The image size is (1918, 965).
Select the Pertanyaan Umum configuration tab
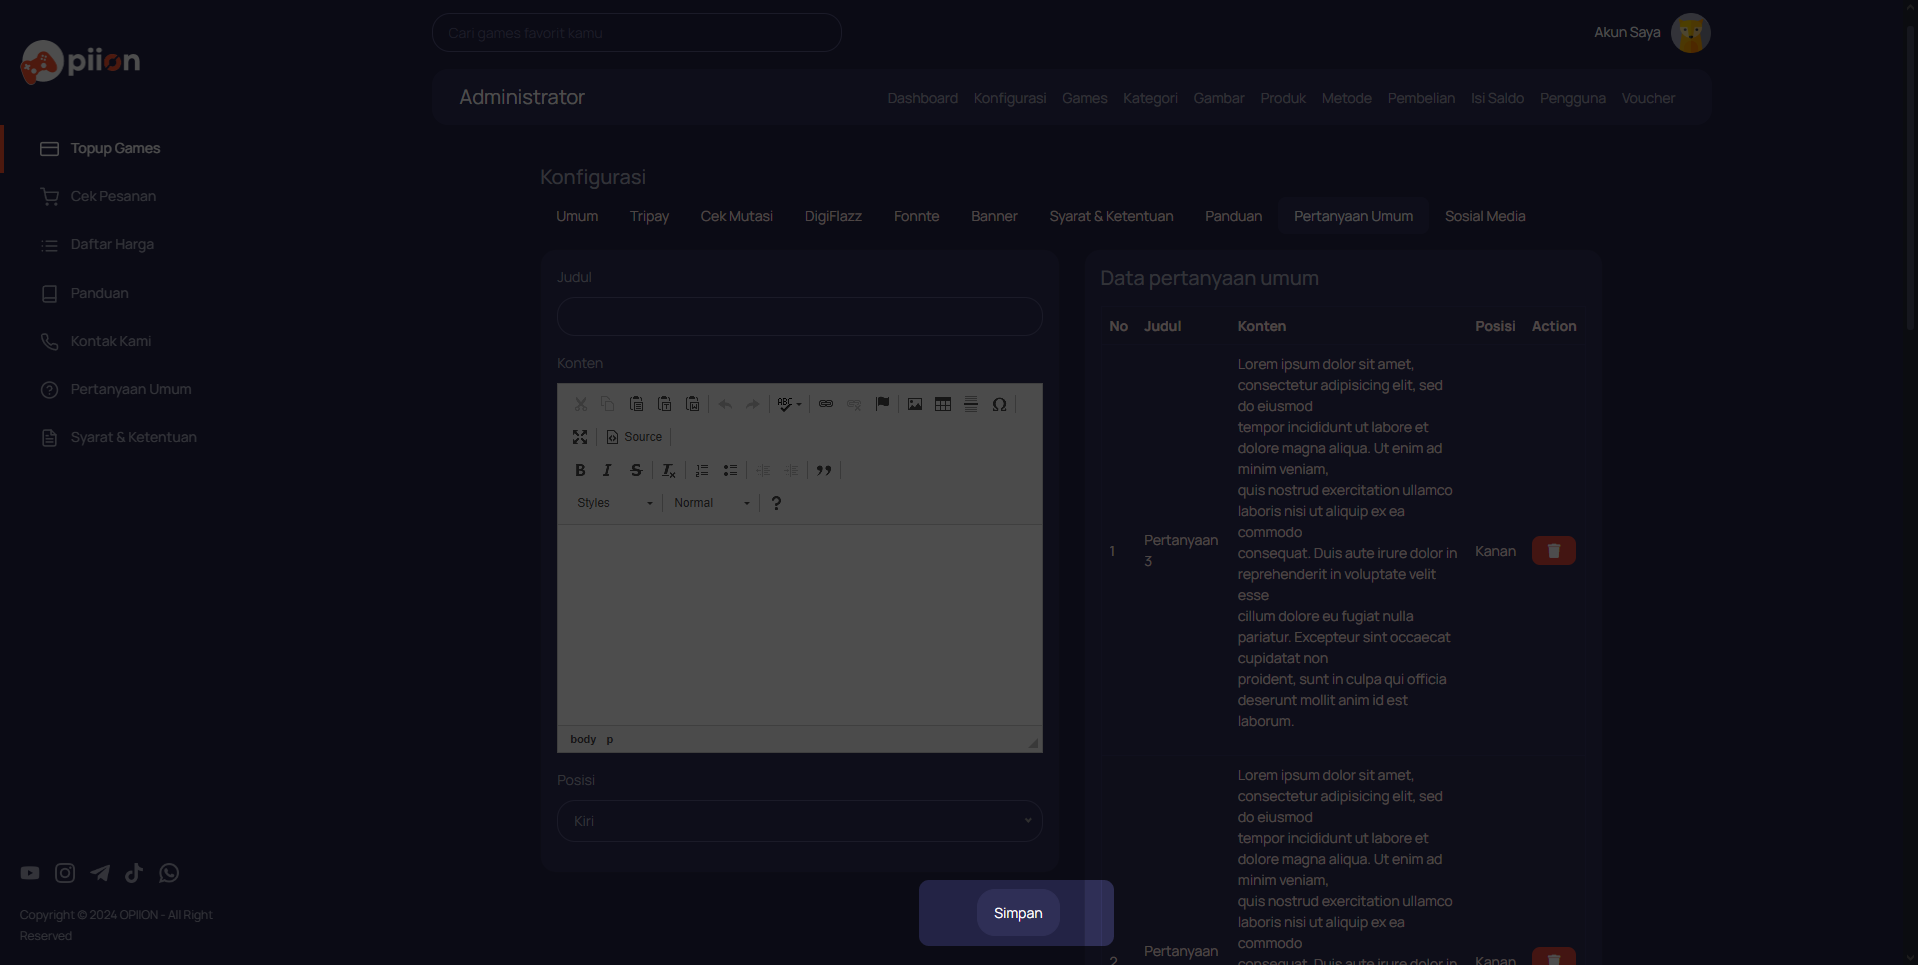pyautogui.click(x=1353, y=216)
